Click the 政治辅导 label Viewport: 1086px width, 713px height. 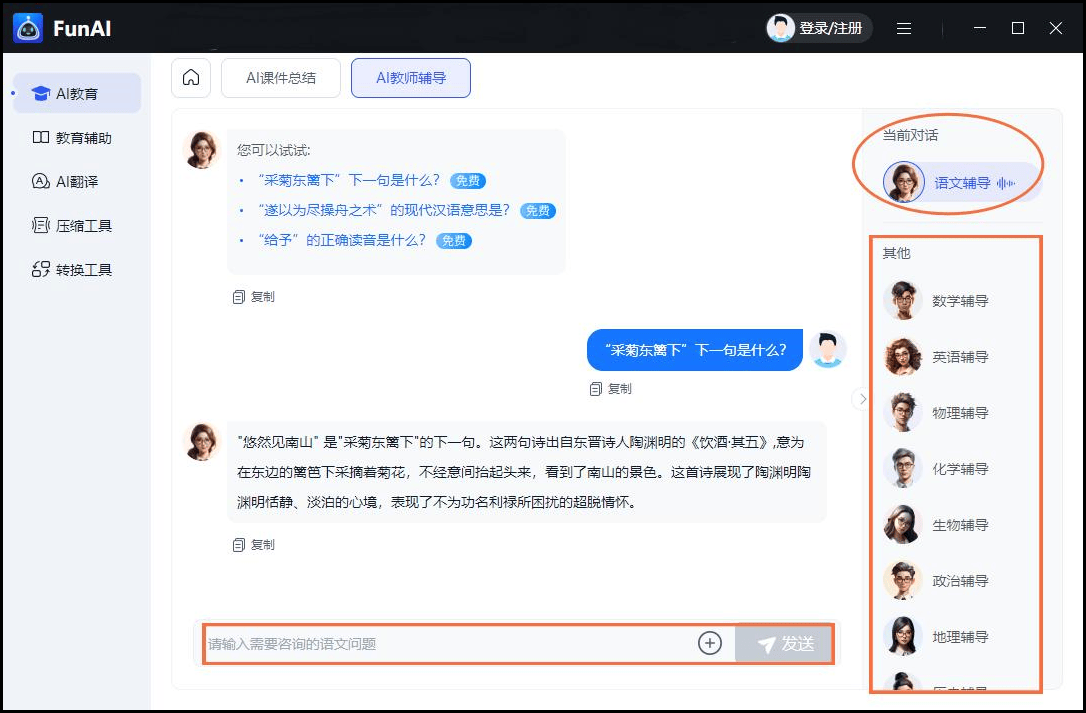pos(960,581)
